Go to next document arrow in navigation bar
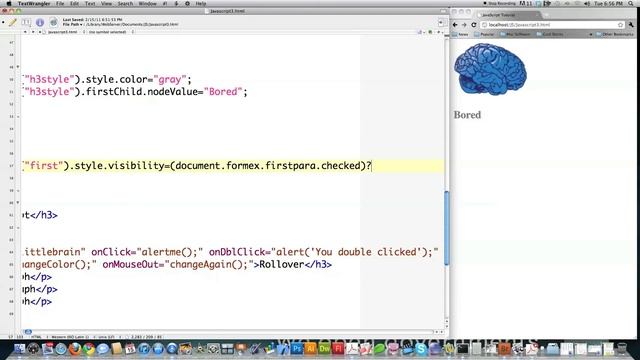Screen dimensions: 640x360 pos(33,32)
